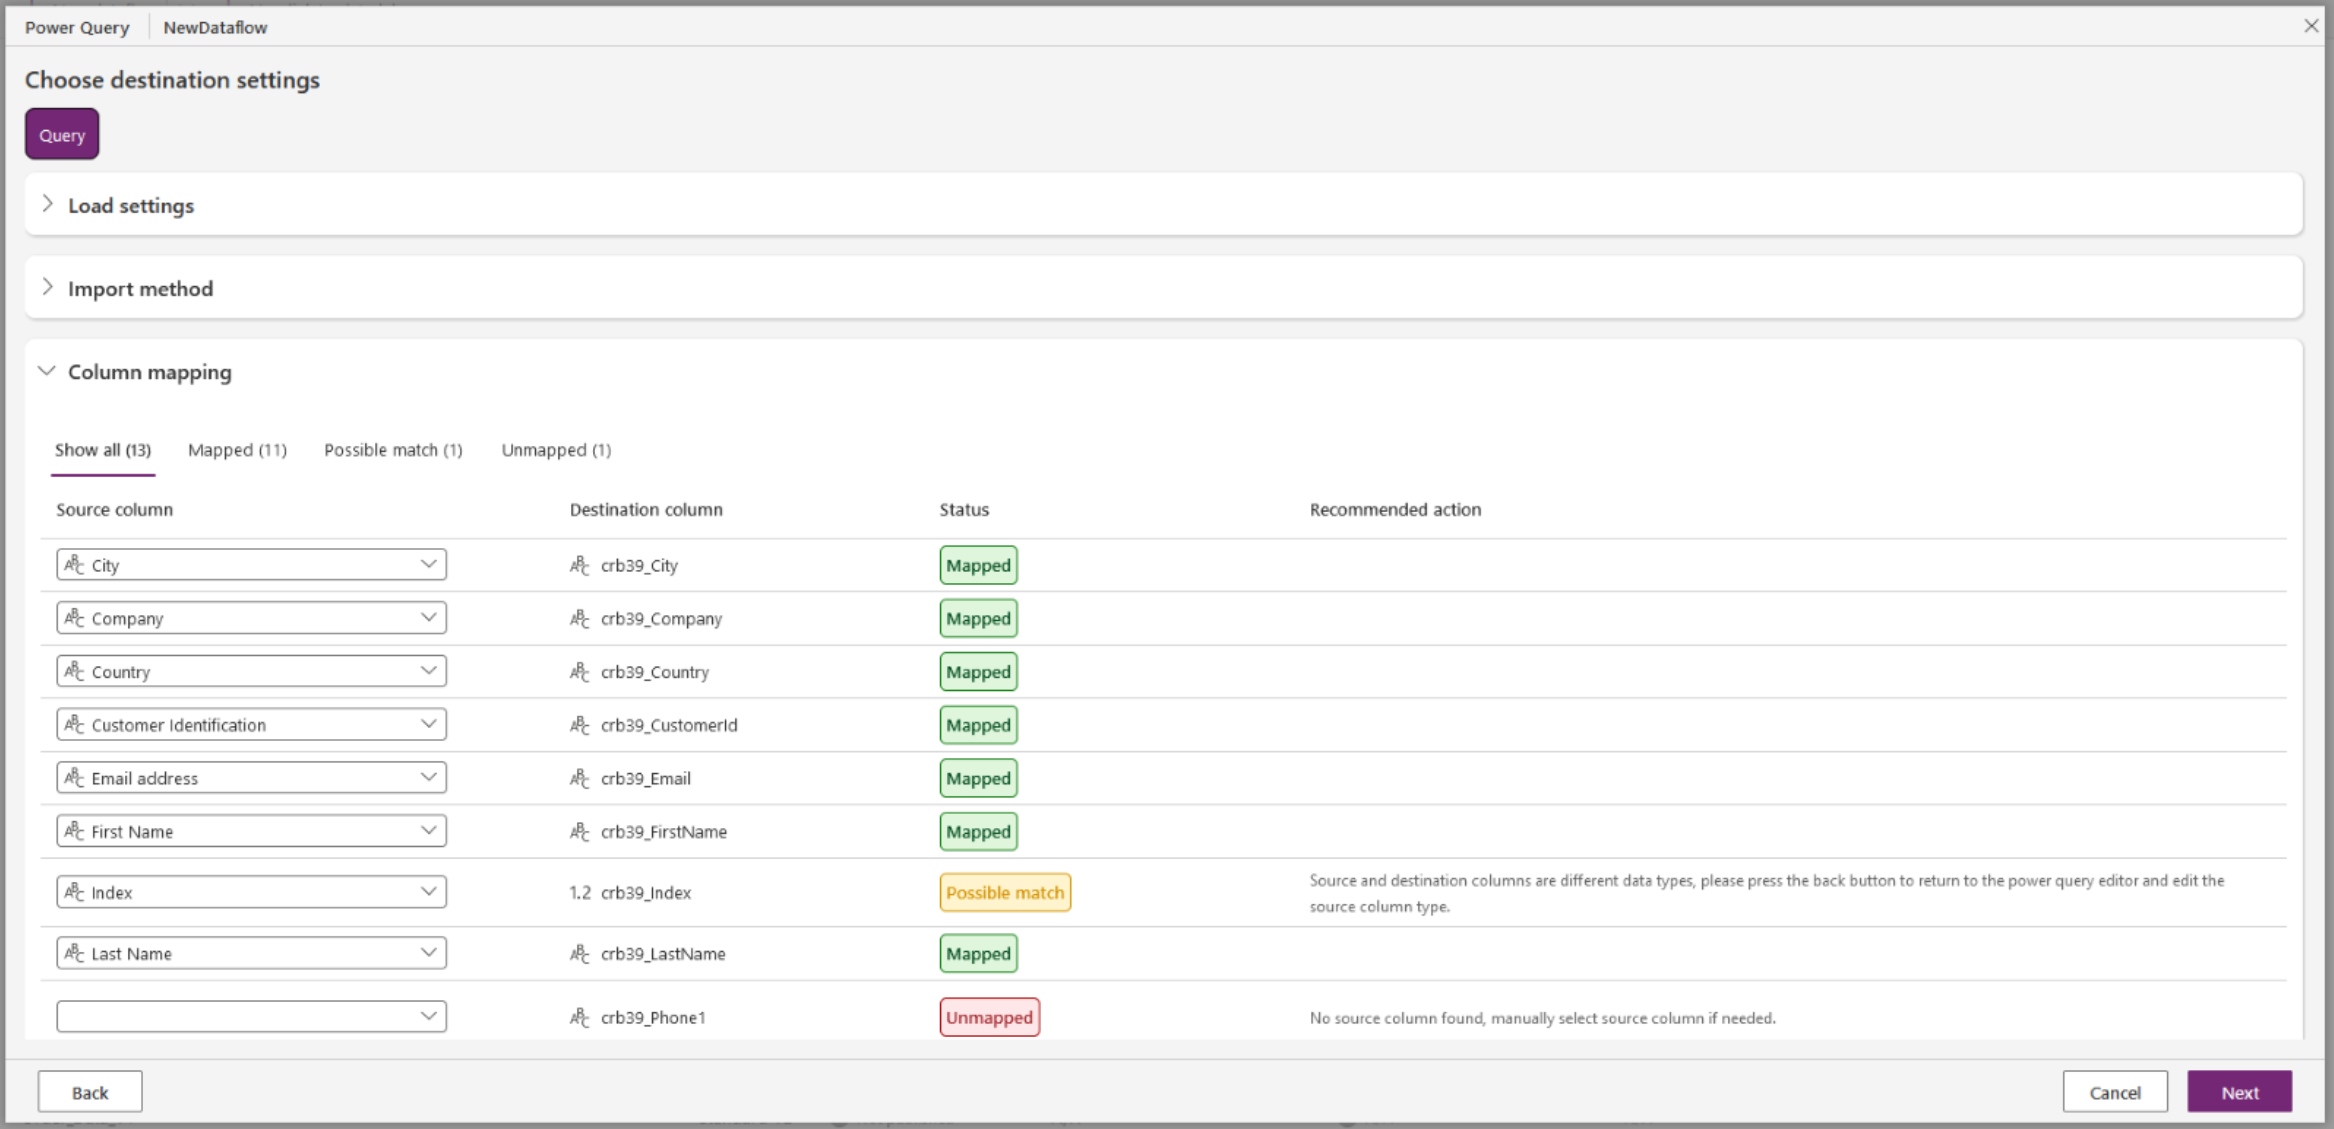The width and height of the screenshot is (2334, 1129).
Task: Click the ABC icon next to crb39_LastName destination
Action: (x=579, y=953)
